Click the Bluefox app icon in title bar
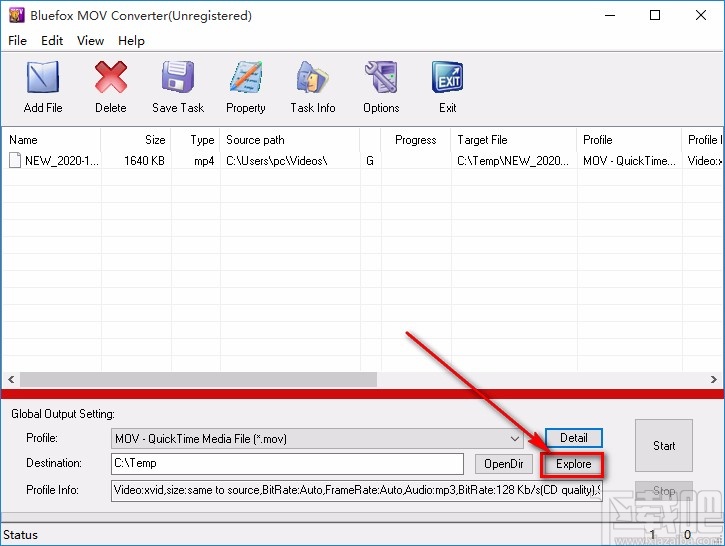 click(17, 16)
